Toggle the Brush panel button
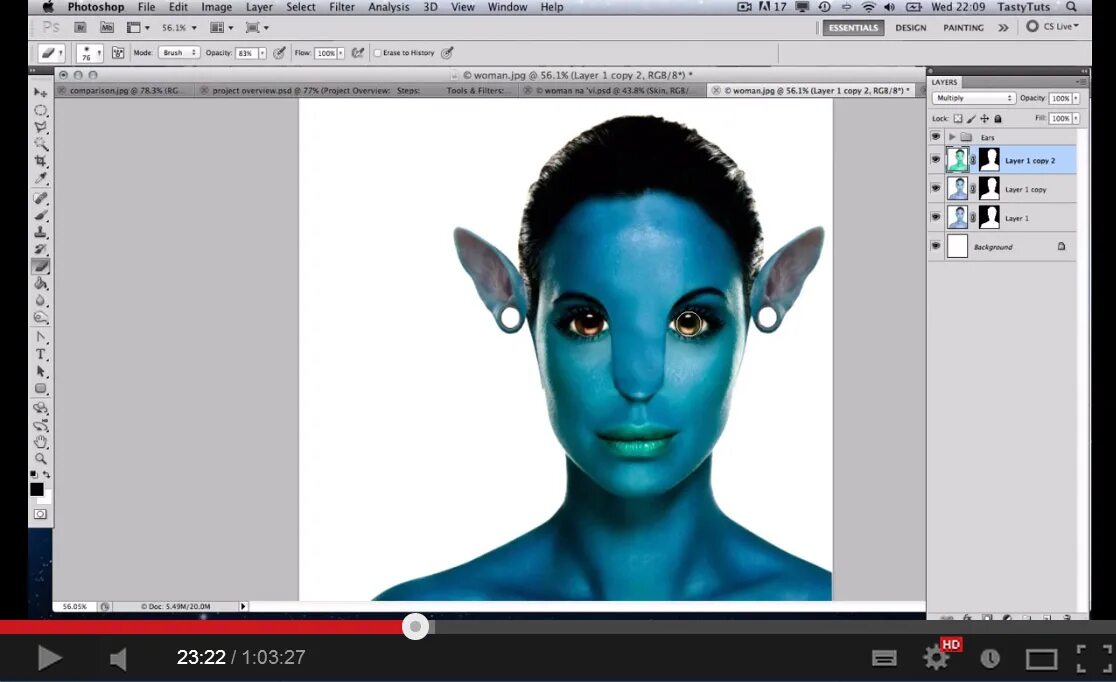 tap(118, 53)
